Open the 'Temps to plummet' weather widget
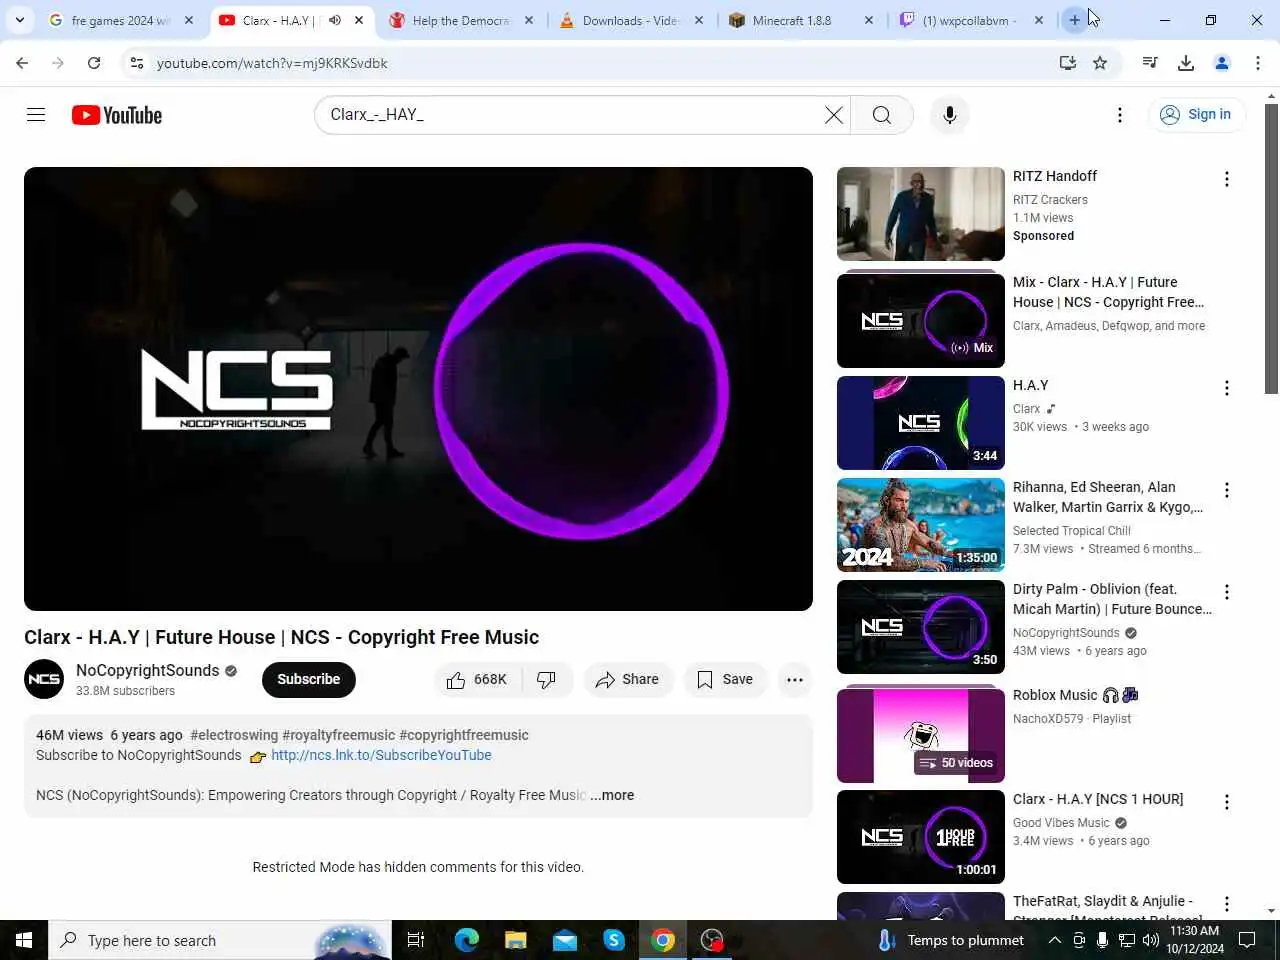The height and width of the screenshot is (960, 1280). [951, 940]
